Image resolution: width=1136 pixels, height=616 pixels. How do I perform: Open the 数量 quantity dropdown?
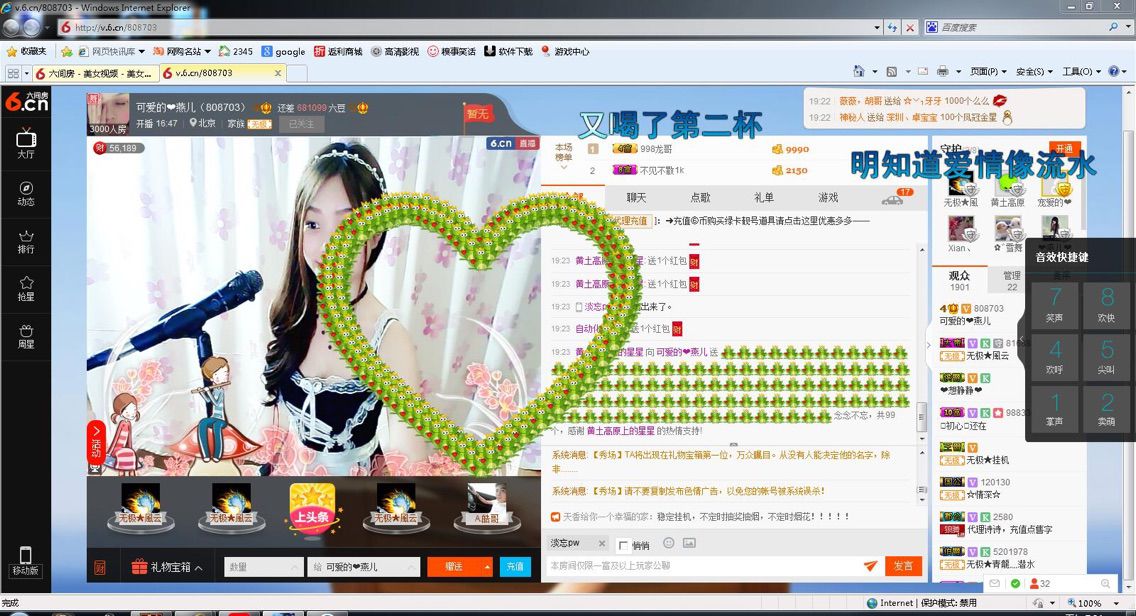pos(263,567)
